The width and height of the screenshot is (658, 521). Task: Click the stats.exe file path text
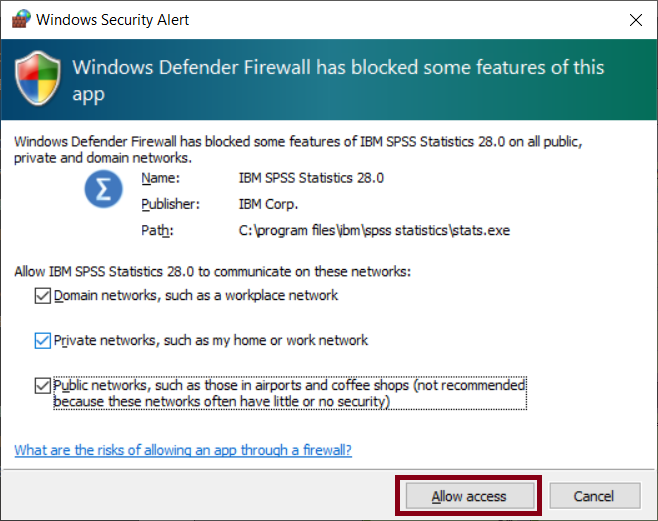pyautogui.click(x=374, y=231)
